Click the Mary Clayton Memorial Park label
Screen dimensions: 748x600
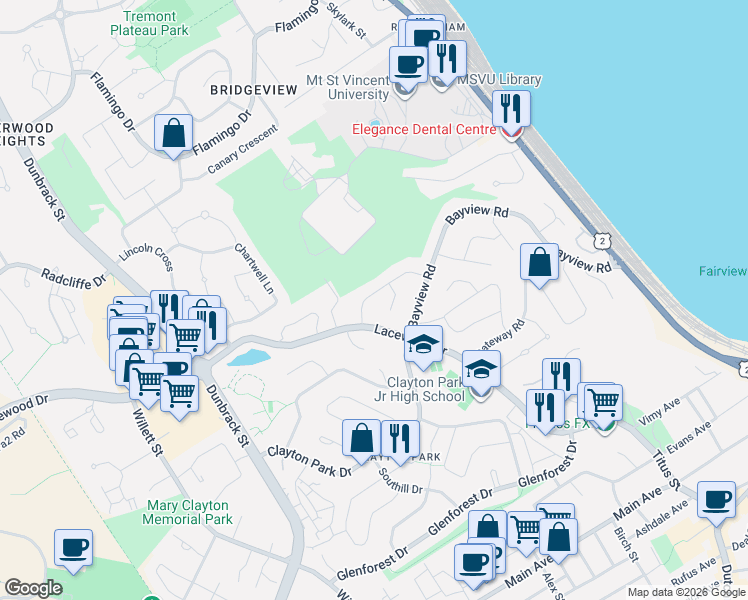(187, 512)
